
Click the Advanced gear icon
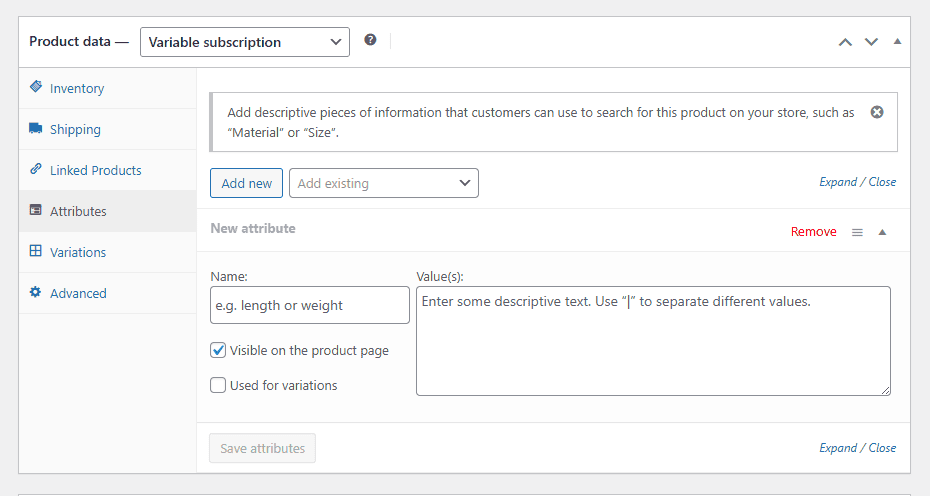click(x=36, y=292)
